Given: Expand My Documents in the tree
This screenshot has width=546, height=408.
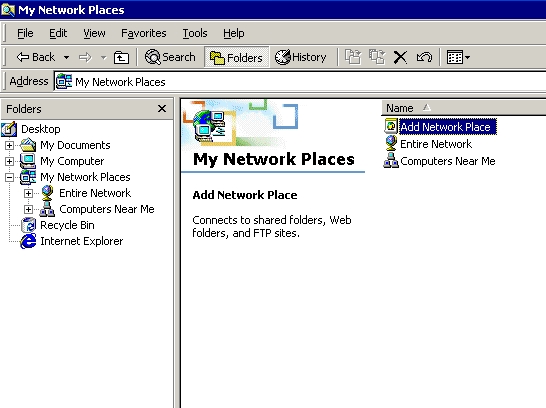Looking at the screenshot, I should coord(9,145).
